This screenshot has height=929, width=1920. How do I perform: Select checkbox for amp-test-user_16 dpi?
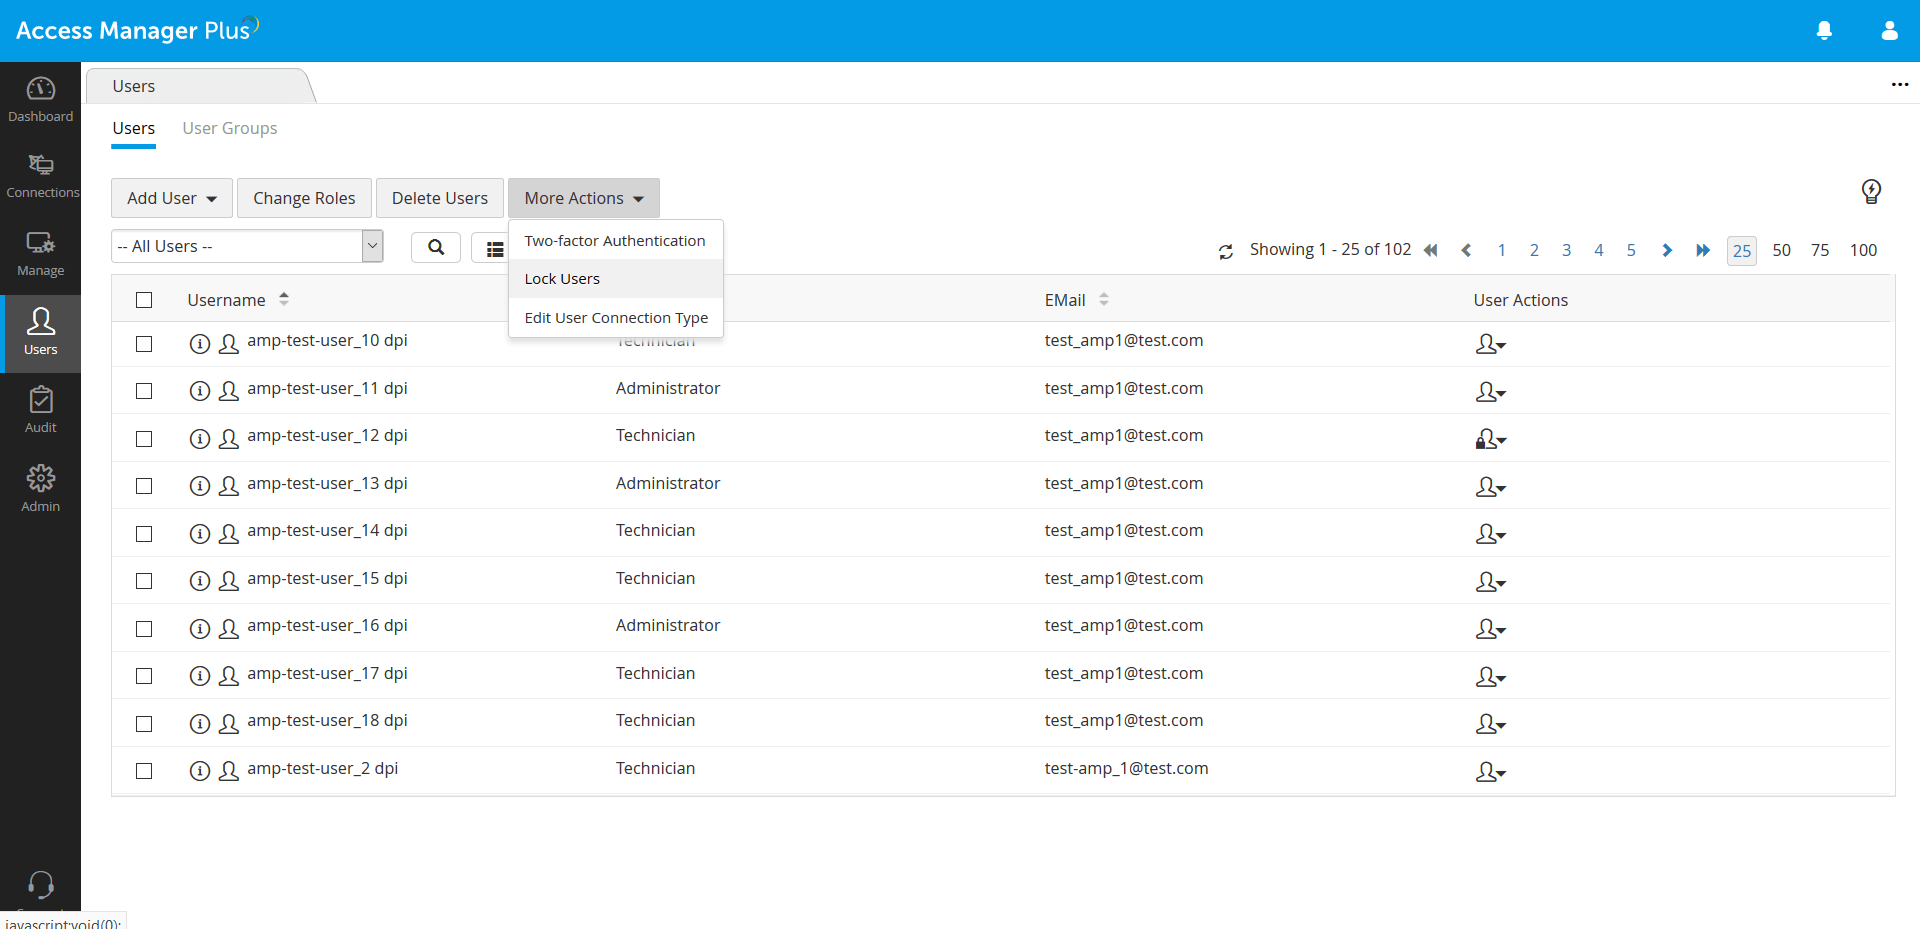coord(144,629)
